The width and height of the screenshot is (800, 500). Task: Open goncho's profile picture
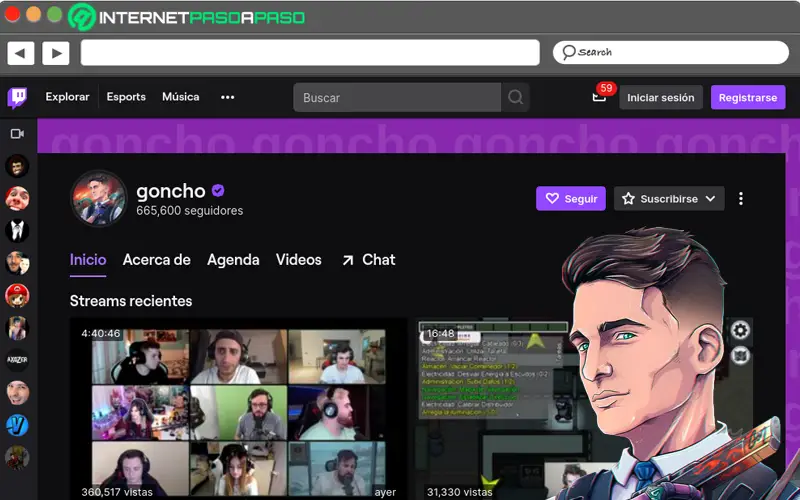(98, 198)
